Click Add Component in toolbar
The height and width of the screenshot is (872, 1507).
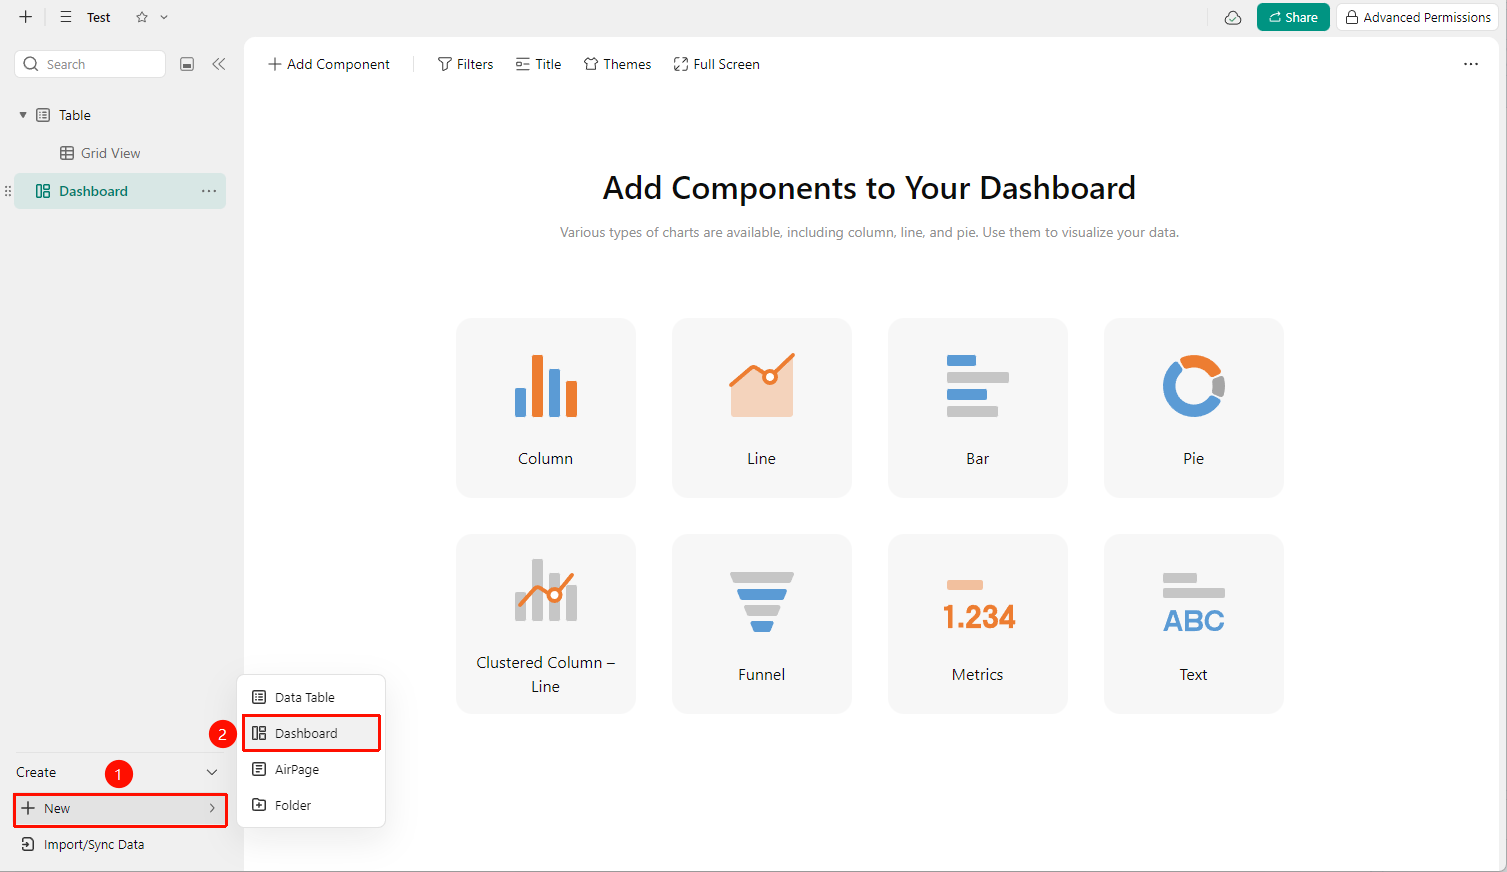(329, 64)
